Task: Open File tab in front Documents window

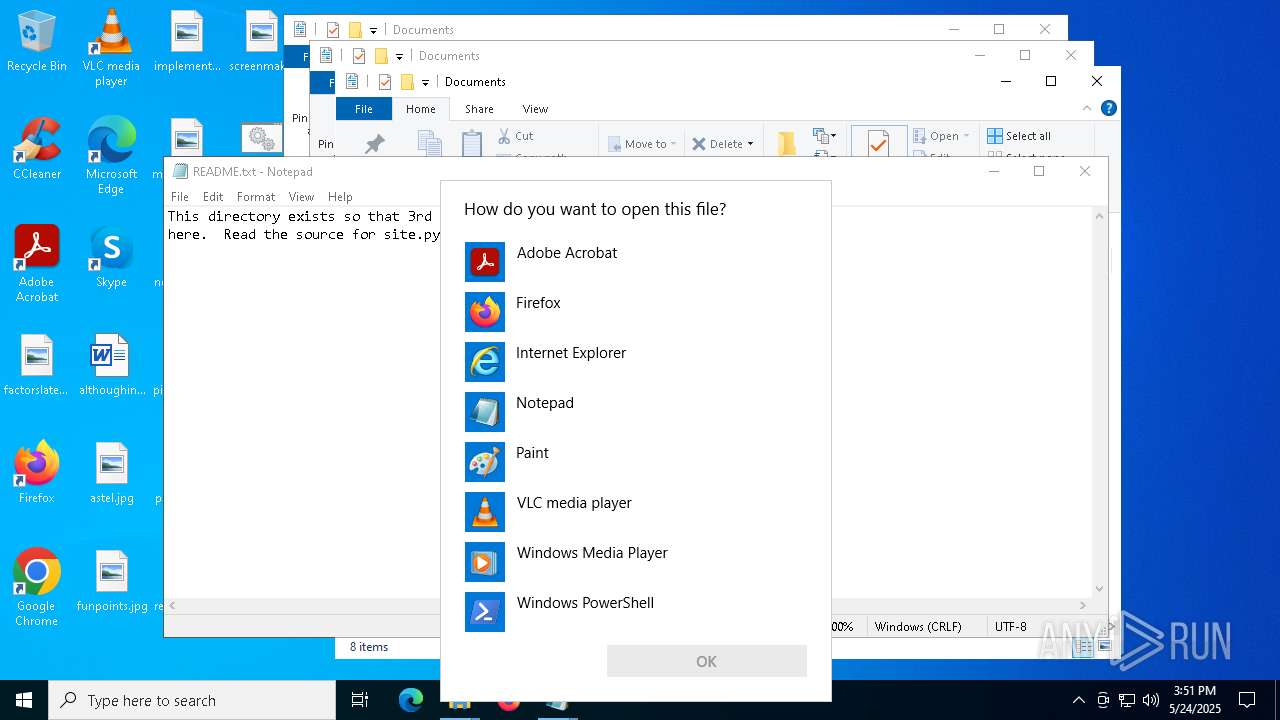Action: [364, 109]
